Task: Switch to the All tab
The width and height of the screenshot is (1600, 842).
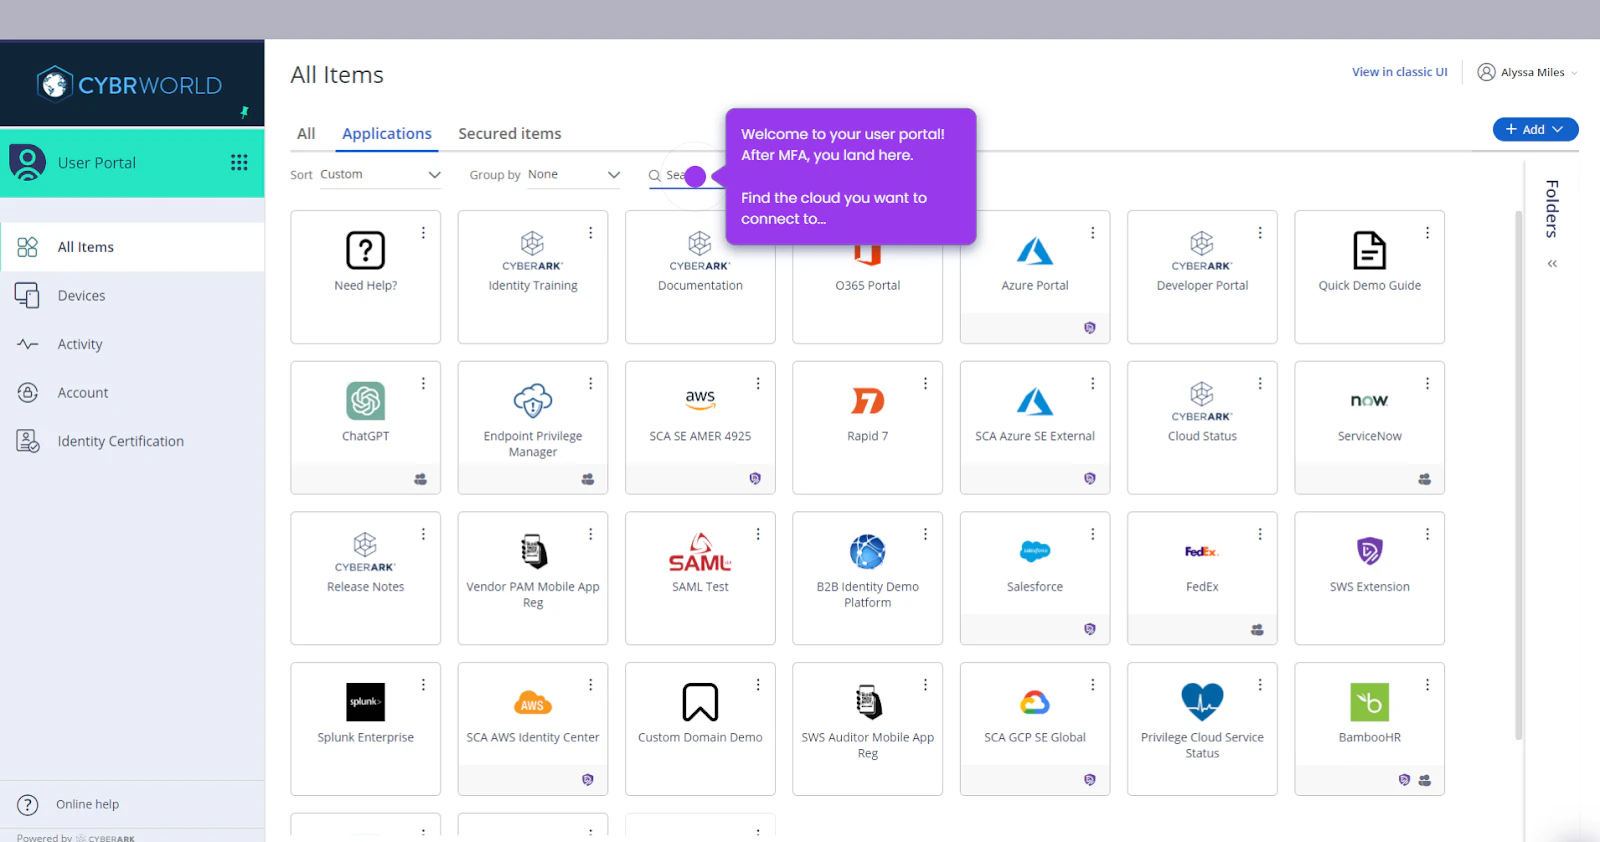Action: (x=306, y=133)
